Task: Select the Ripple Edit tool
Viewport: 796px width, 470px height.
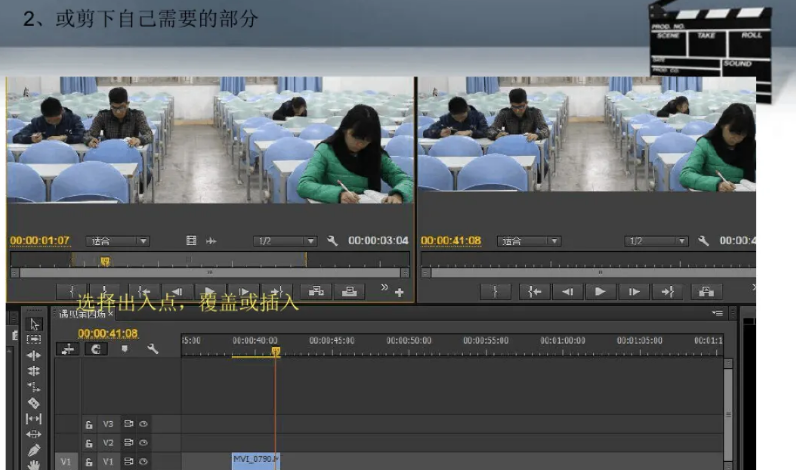Action: coord(34,355)
